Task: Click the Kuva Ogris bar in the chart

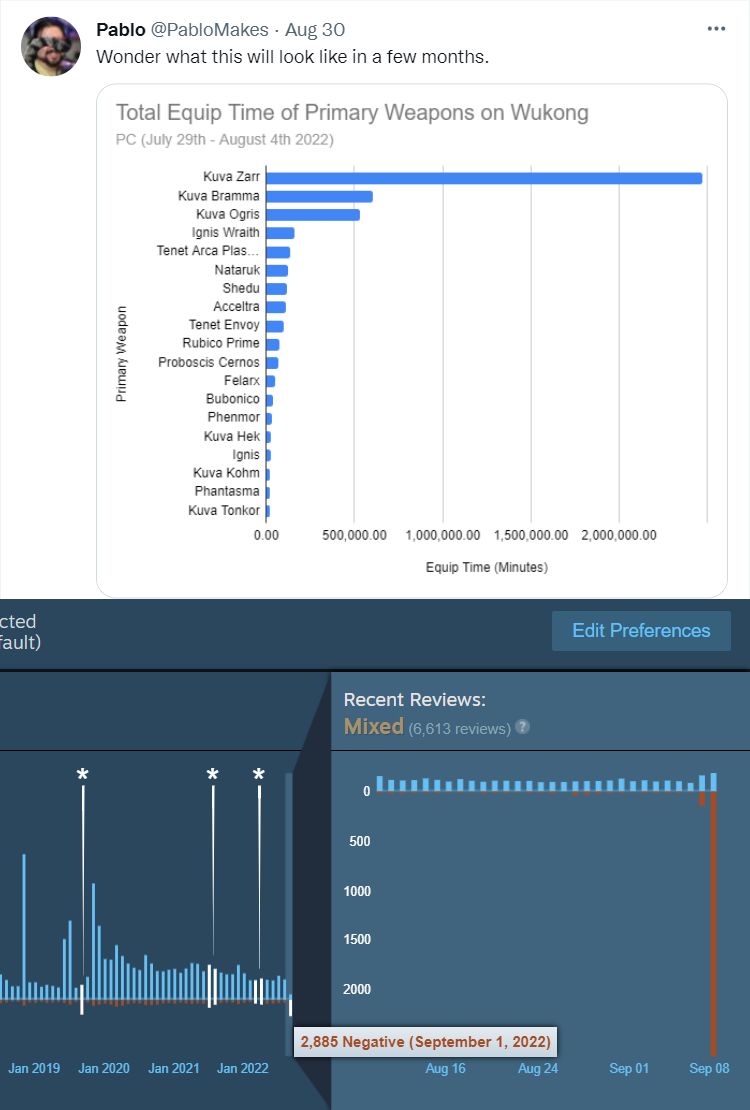Action: (x=313, y=214)
